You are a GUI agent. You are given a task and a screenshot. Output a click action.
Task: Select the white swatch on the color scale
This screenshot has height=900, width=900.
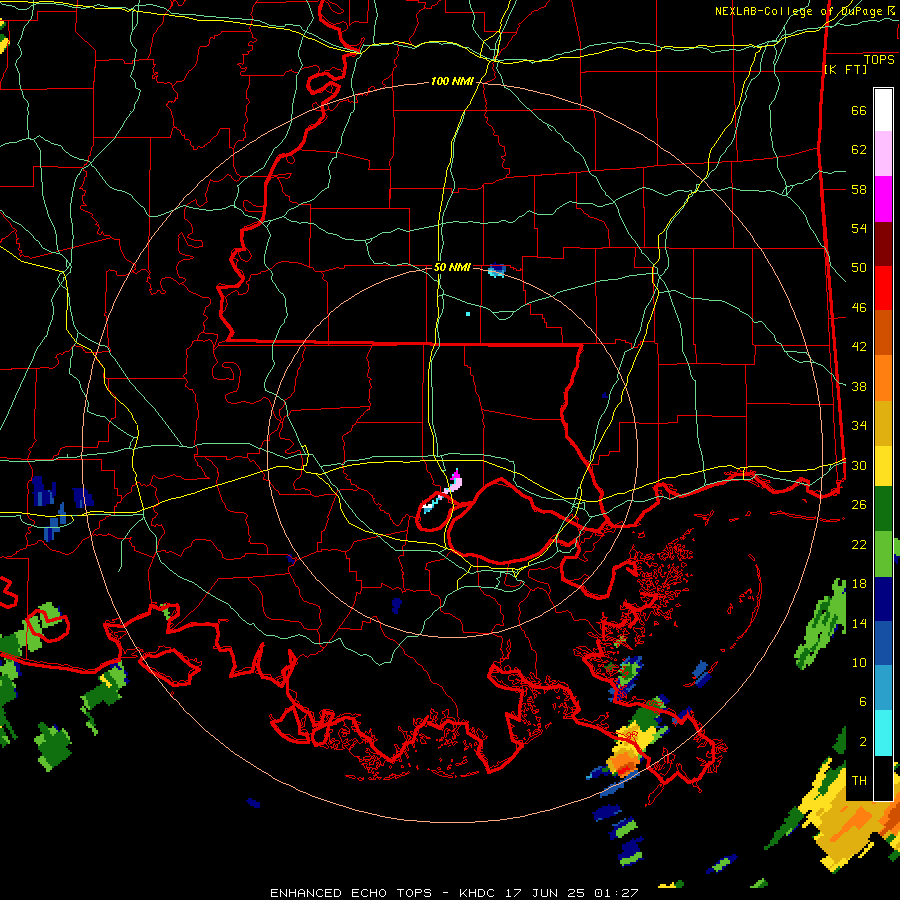click(883, 110)
